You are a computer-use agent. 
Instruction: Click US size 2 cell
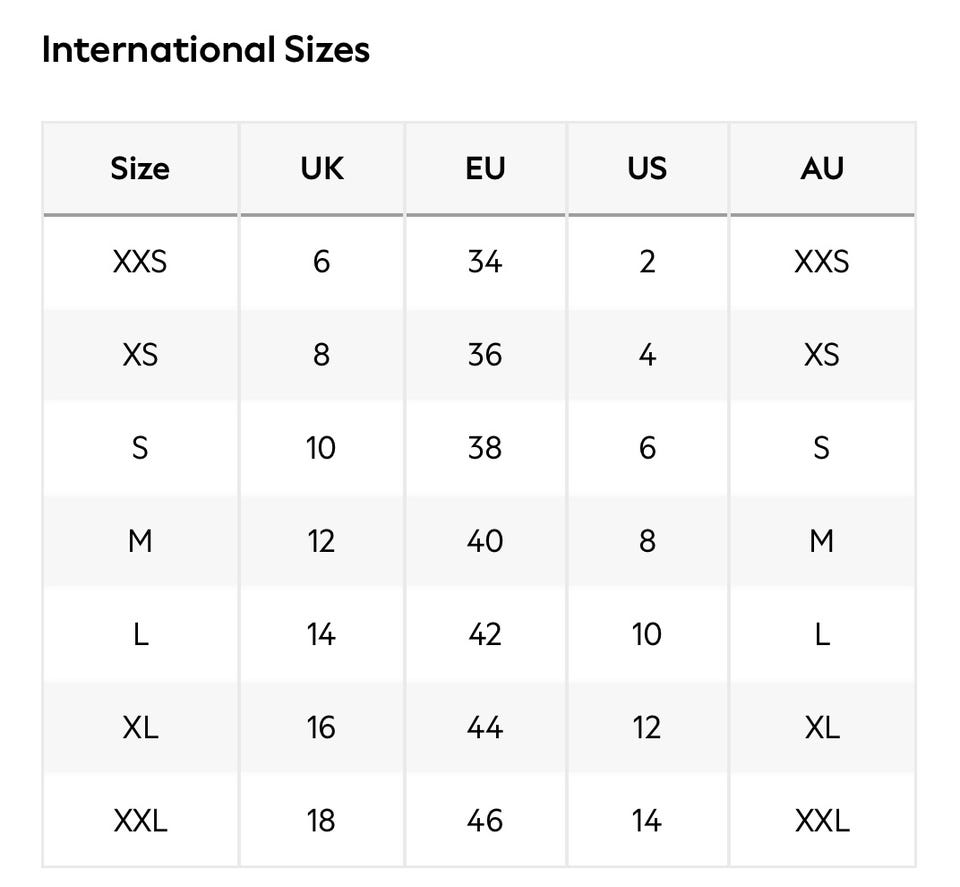point(647,262)
